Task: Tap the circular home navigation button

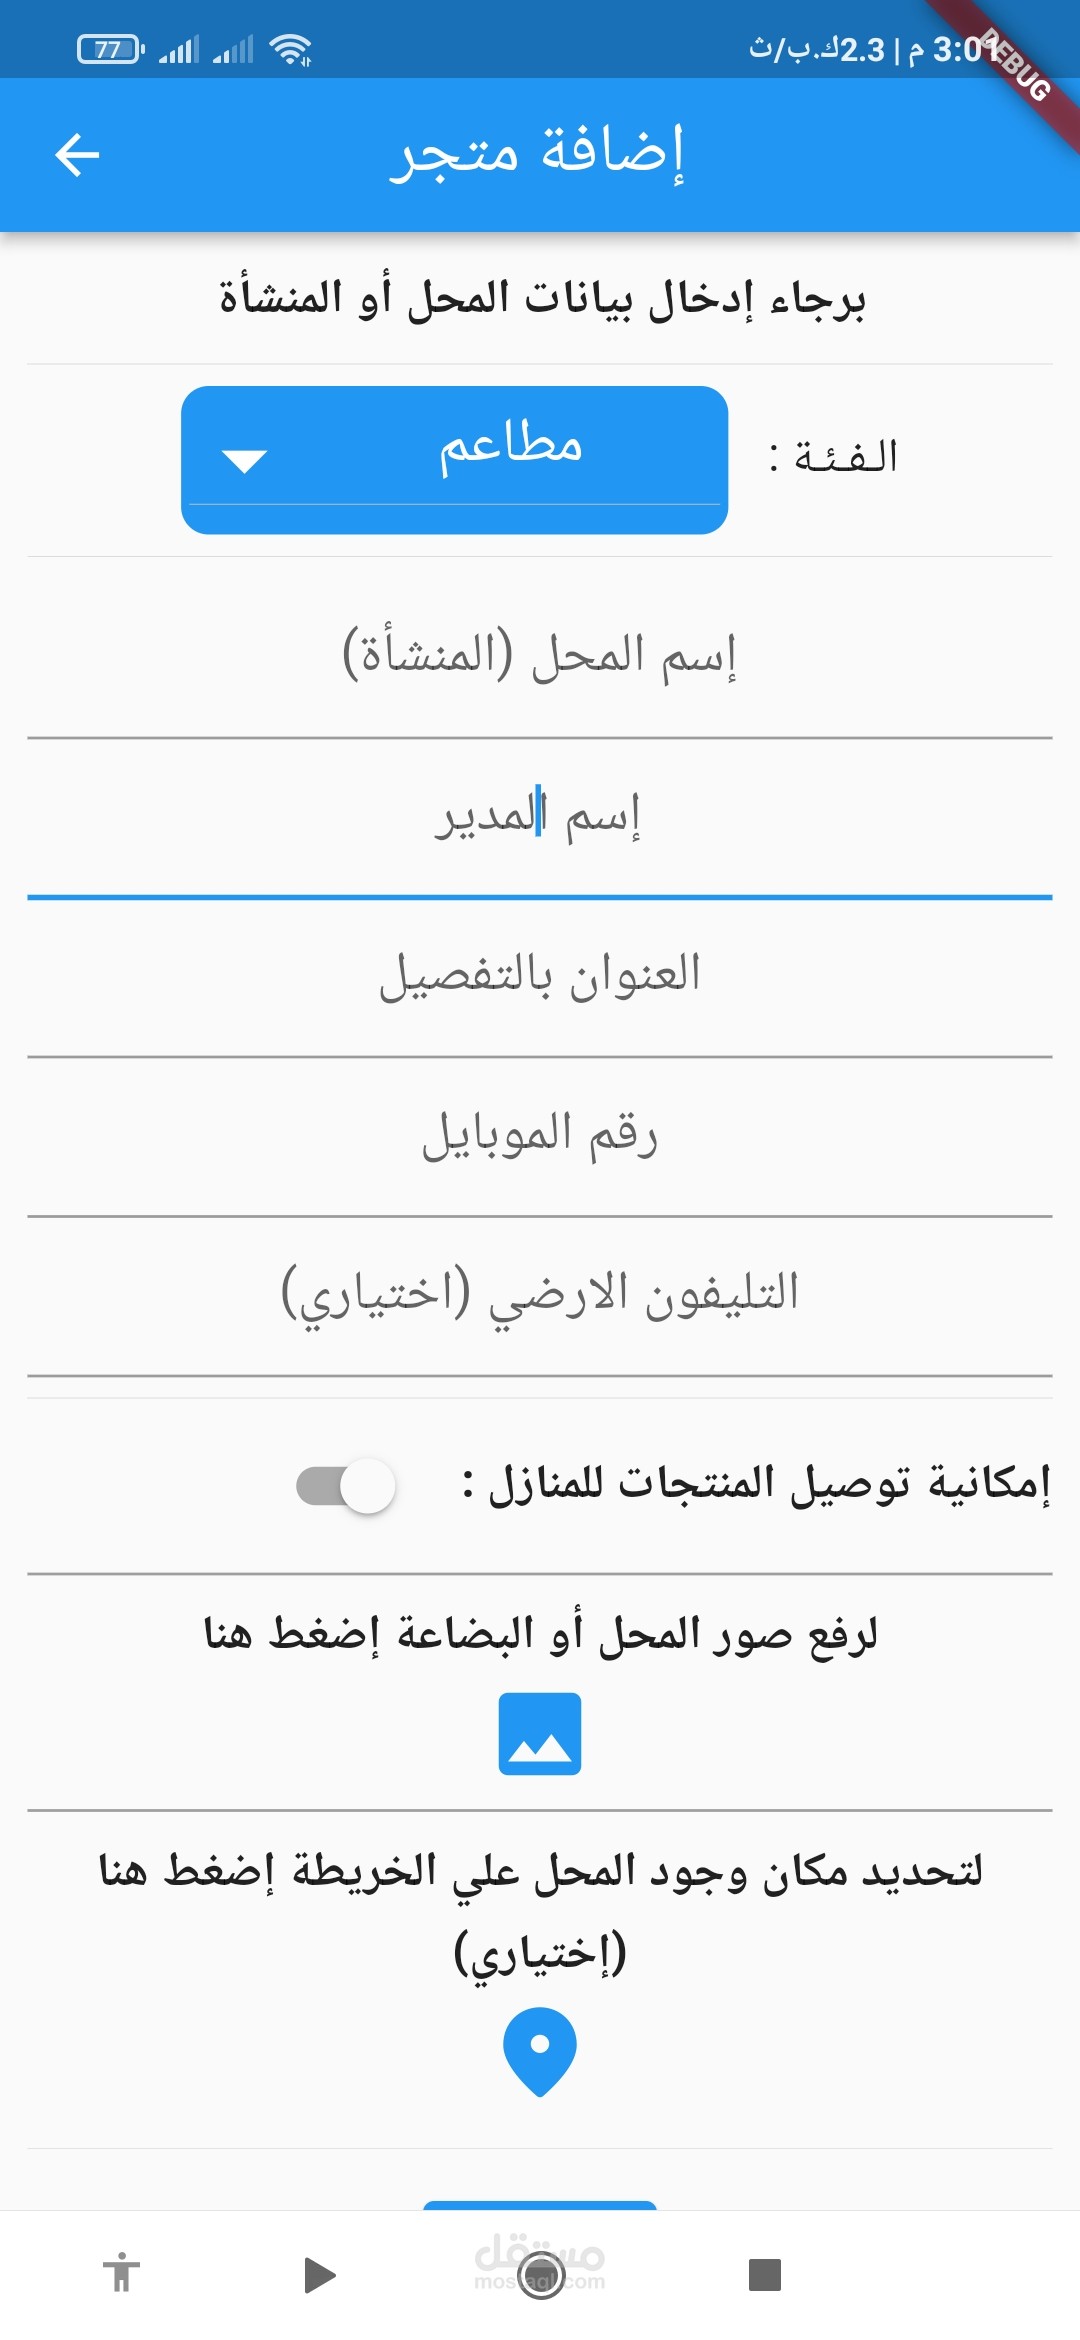Action: coord(541,2276)
